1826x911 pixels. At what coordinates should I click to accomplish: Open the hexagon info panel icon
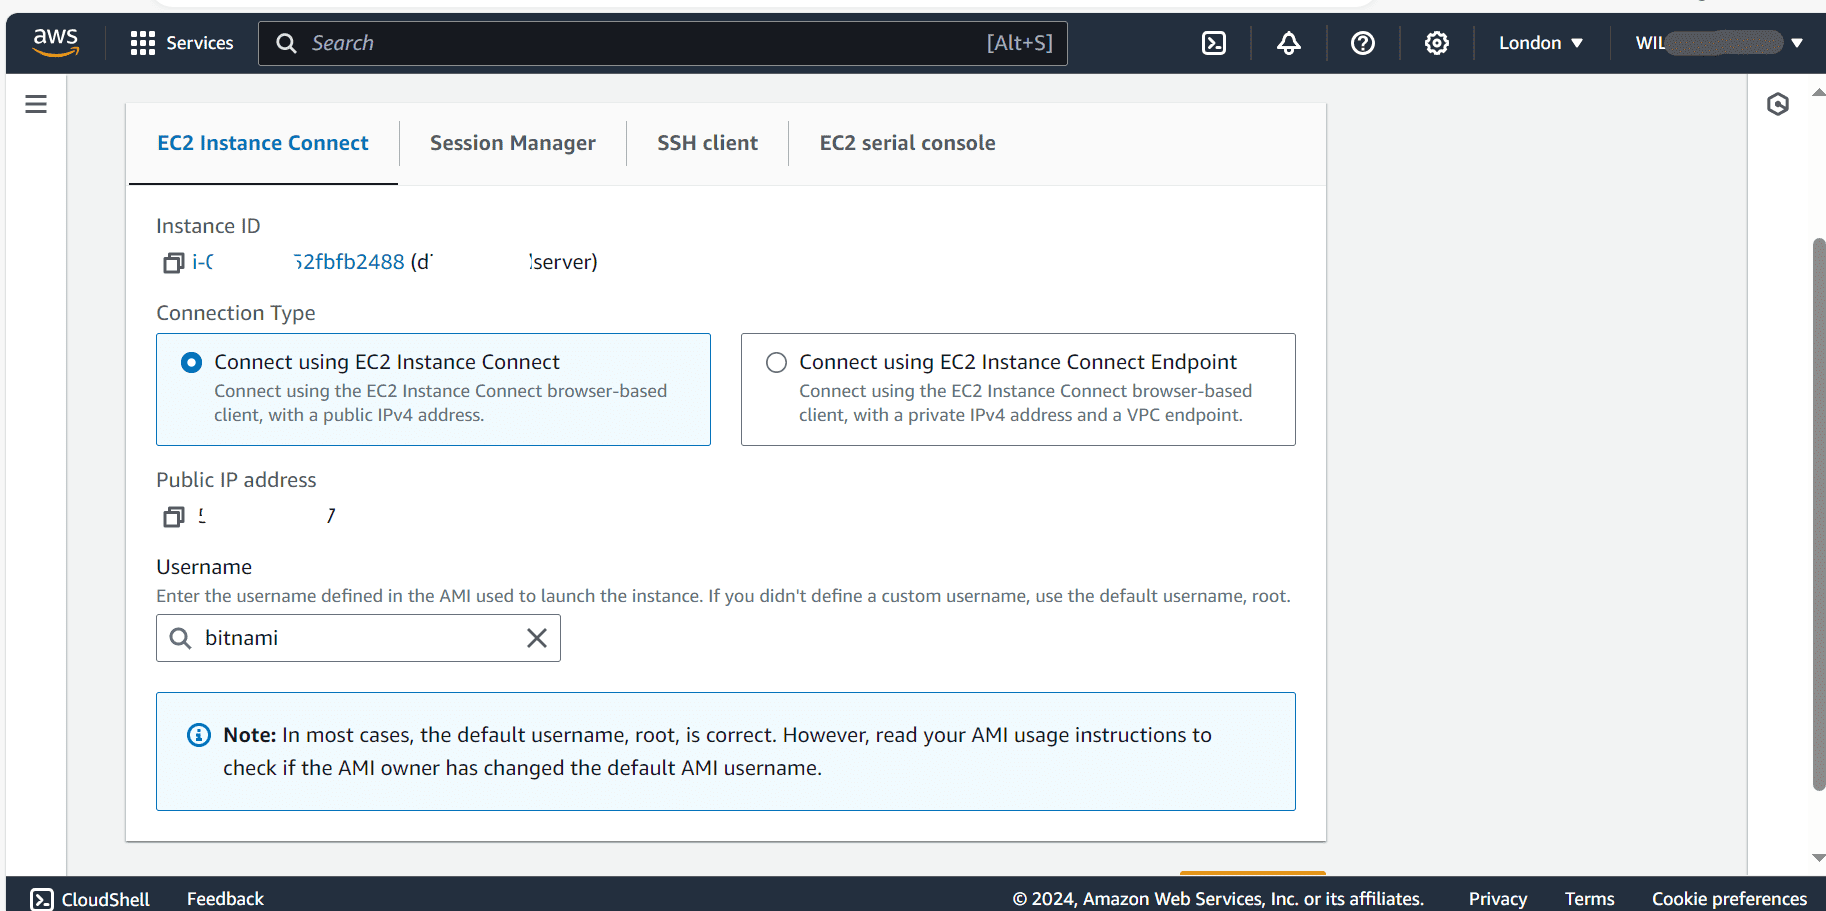pyautogui.click(x=1778, y=104)
